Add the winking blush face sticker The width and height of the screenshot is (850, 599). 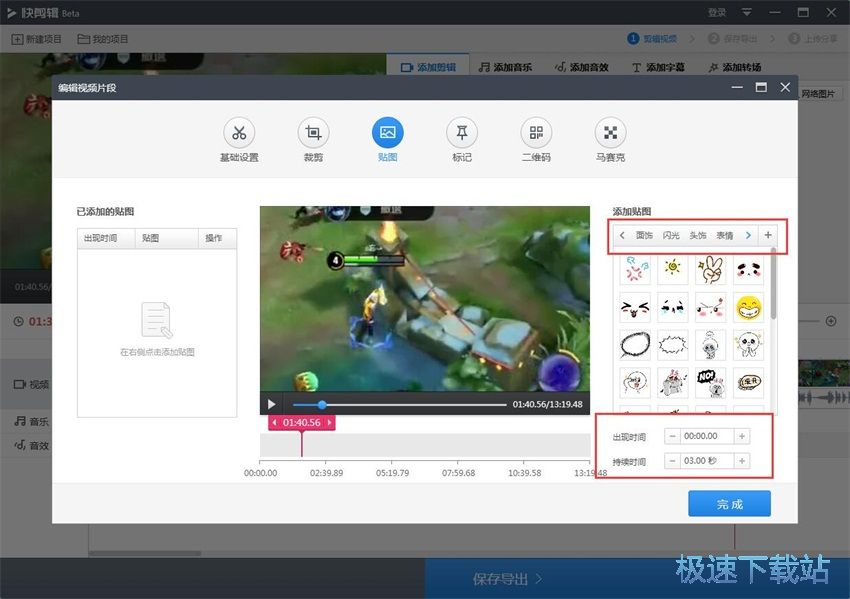(711, 307)
